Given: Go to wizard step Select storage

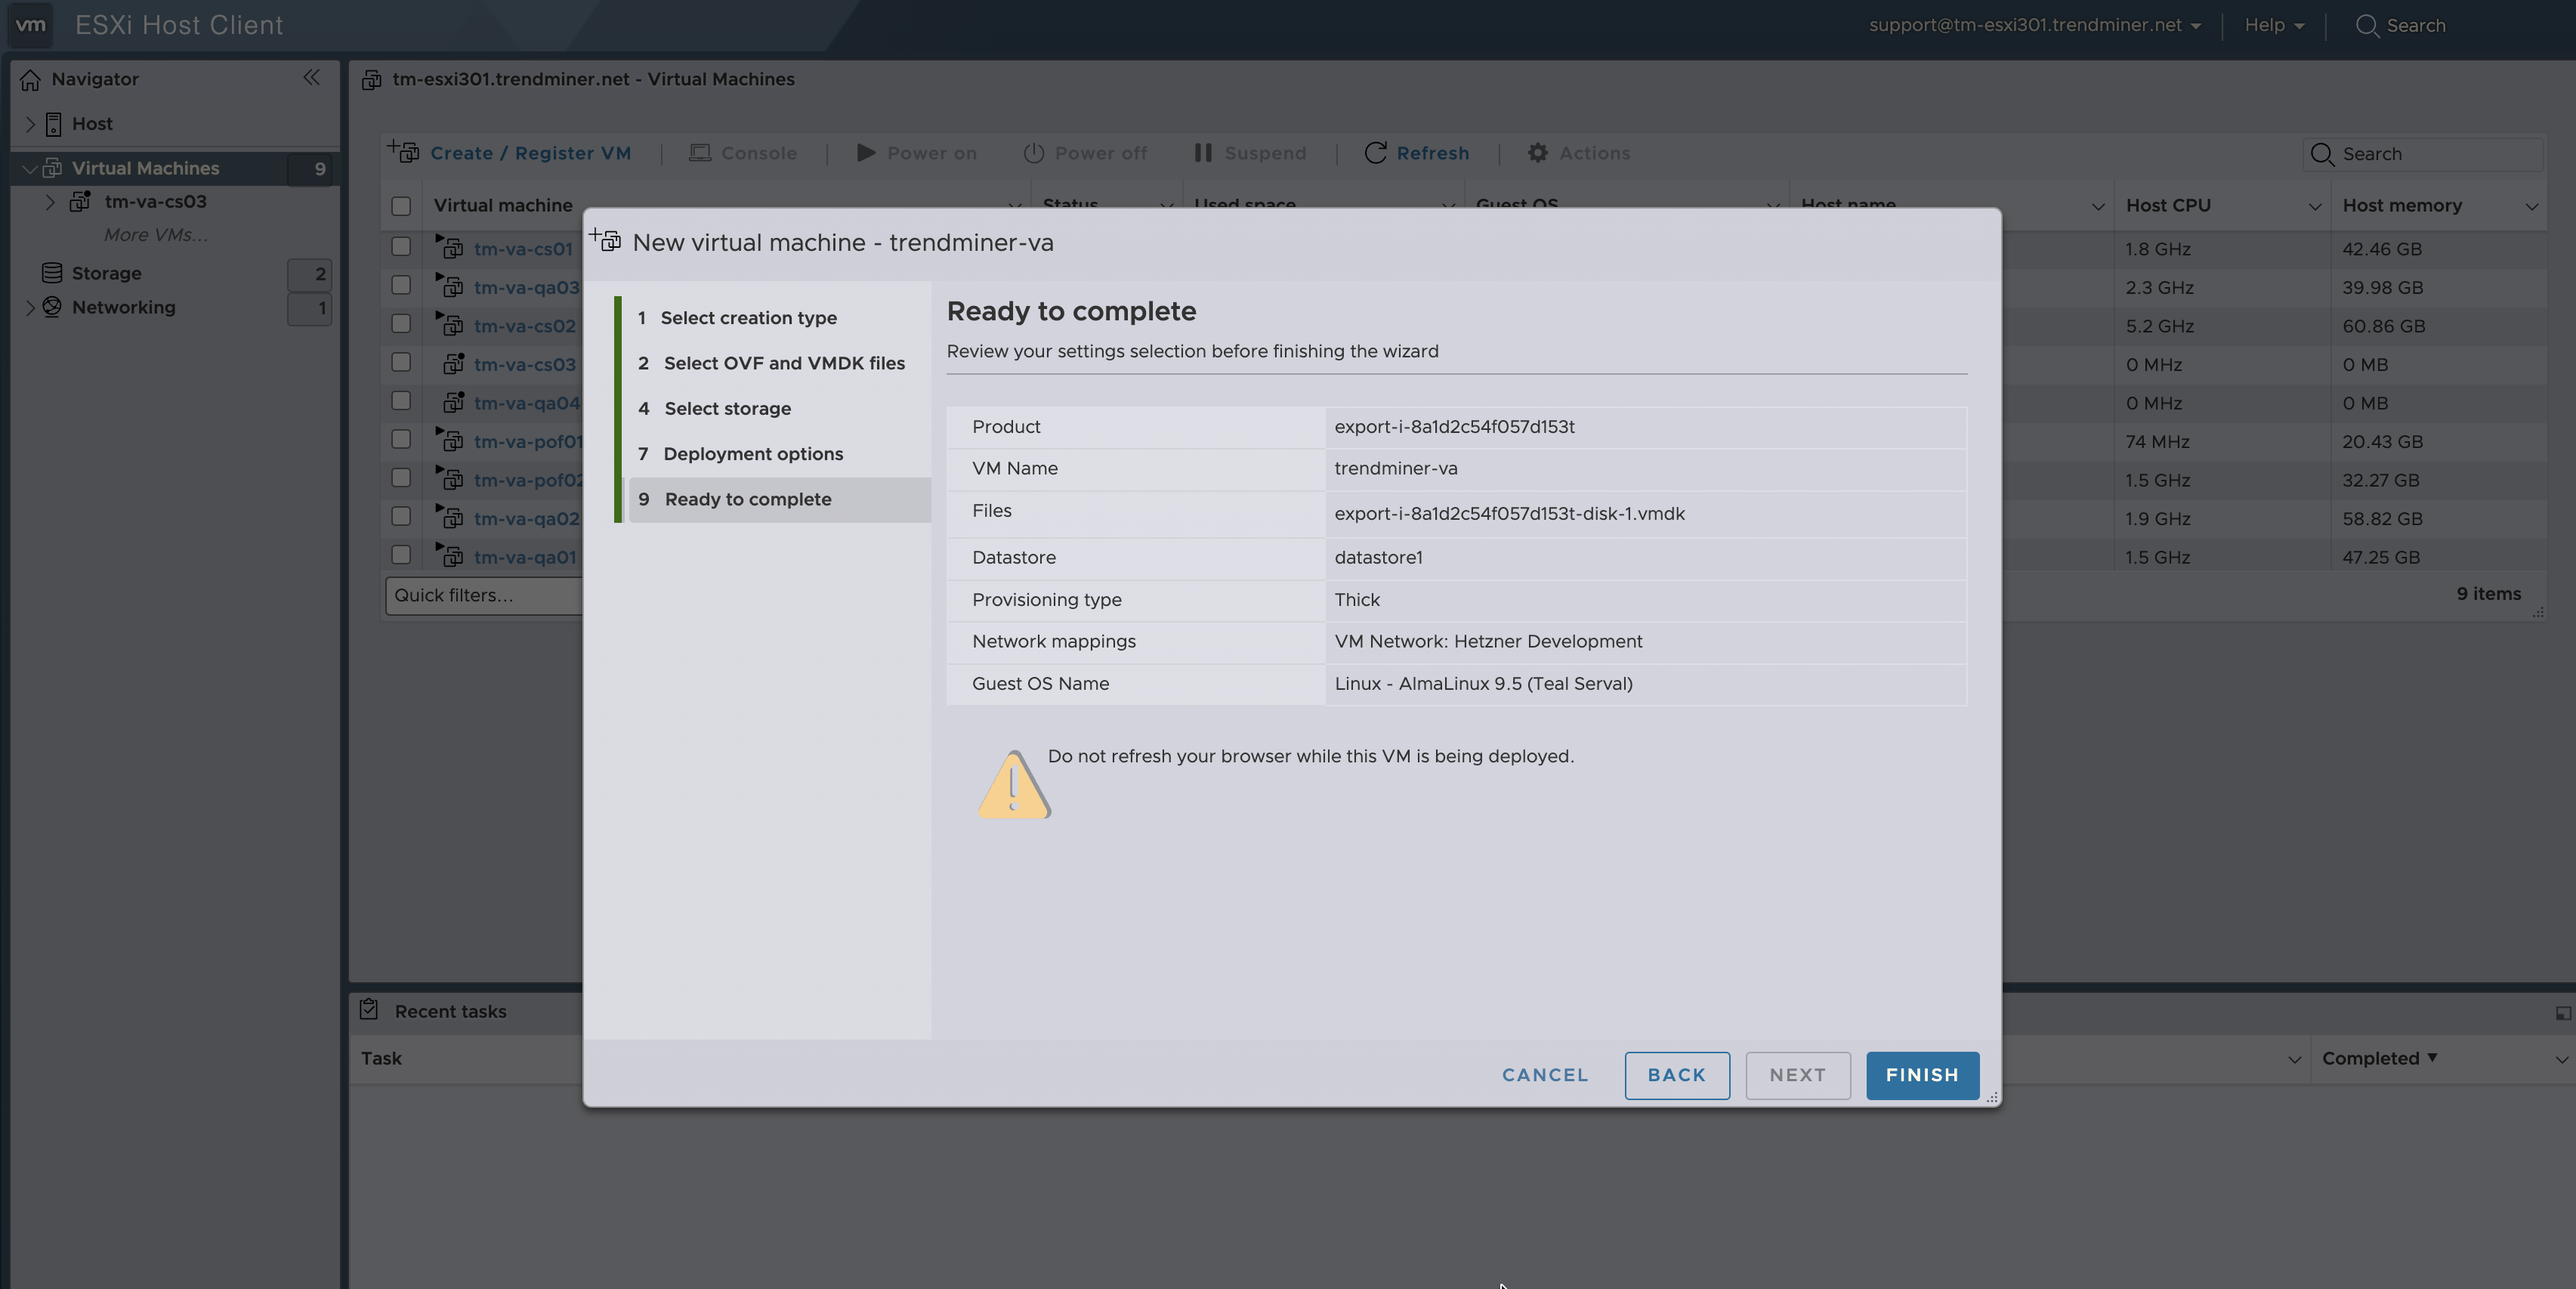Looking at the screenshot, I should (x=727, y=408).
